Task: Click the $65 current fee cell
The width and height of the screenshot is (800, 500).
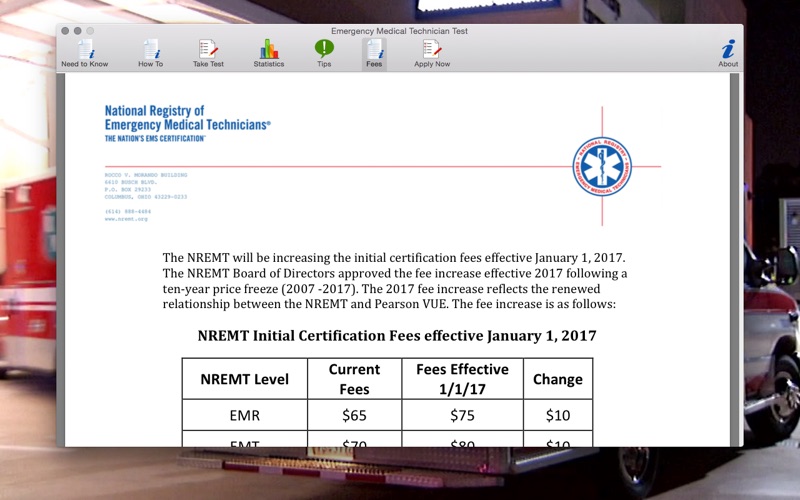Action: click(x=354, y=415)
